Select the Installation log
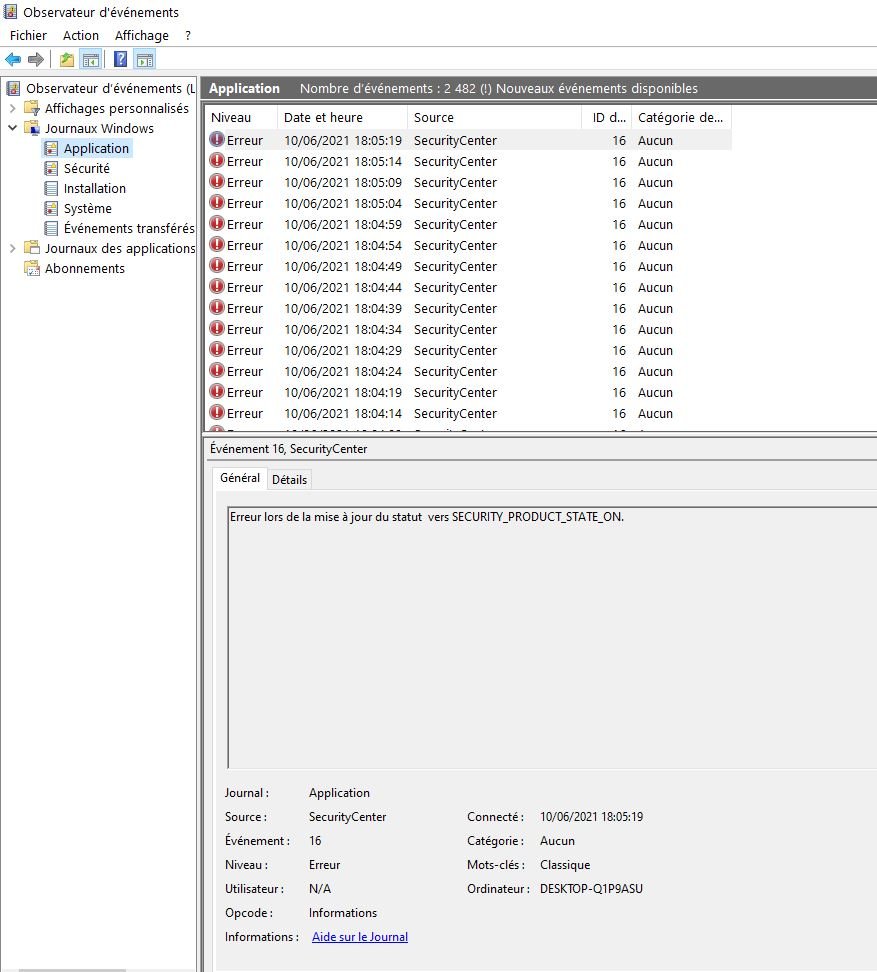This screenshot has height=972, width=877. tap(94, 188)
